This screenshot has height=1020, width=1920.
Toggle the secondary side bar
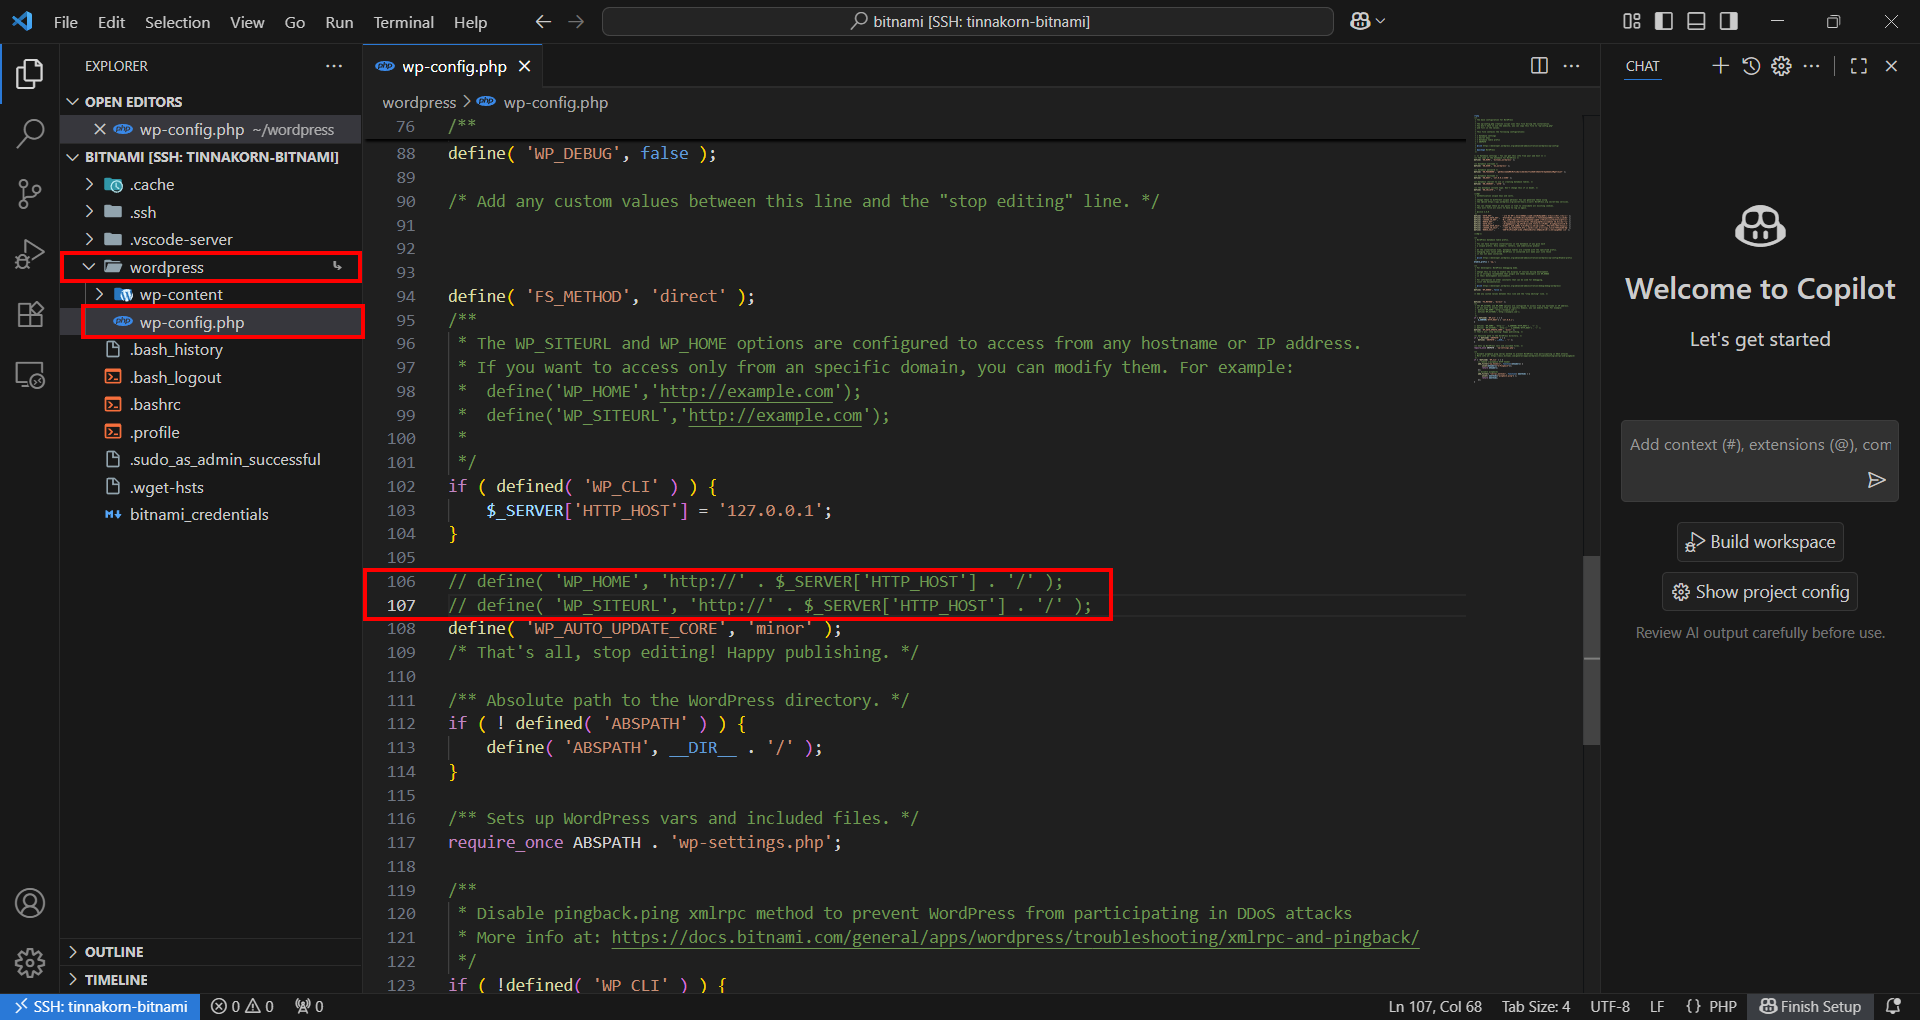coord(1728,21)
